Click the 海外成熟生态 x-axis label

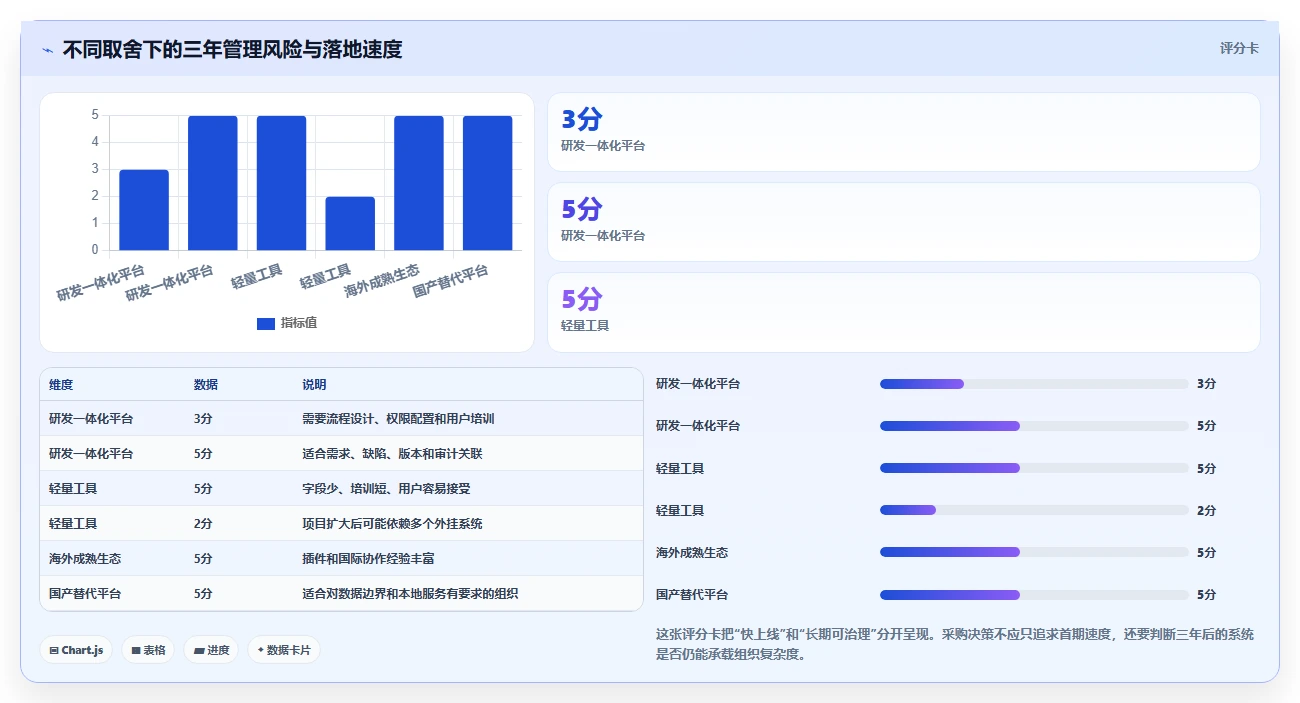(382, 281)
